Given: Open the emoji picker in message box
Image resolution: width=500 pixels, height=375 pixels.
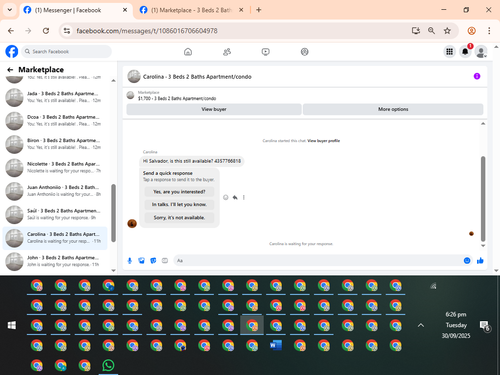Looking at the screenshot, I should pos(467,261).
